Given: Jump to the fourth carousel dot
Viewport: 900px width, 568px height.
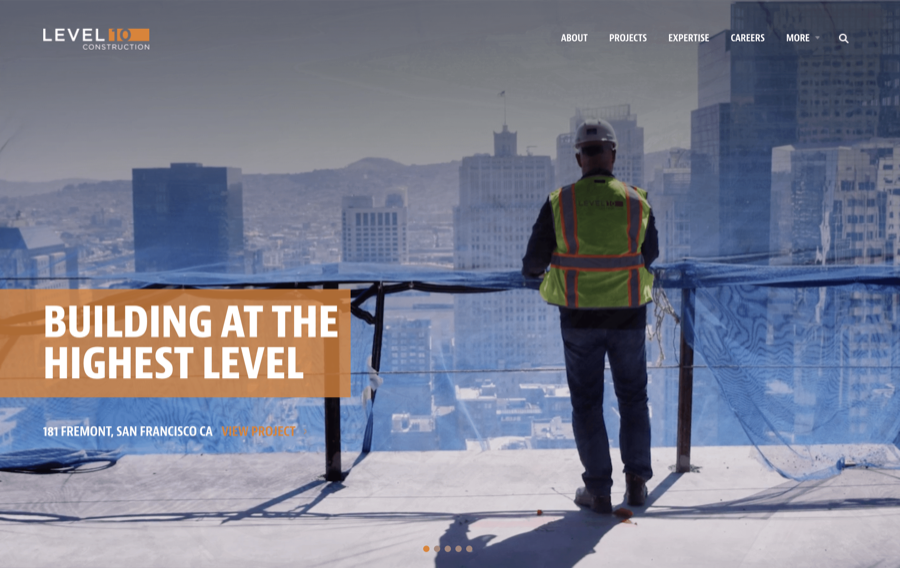Looking at the screenshot, I should click(x=459, y=549).
